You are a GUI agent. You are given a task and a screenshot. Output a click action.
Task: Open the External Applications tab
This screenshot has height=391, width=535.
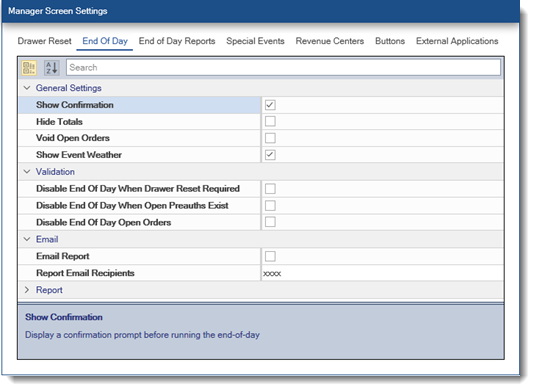click(457, 41)
